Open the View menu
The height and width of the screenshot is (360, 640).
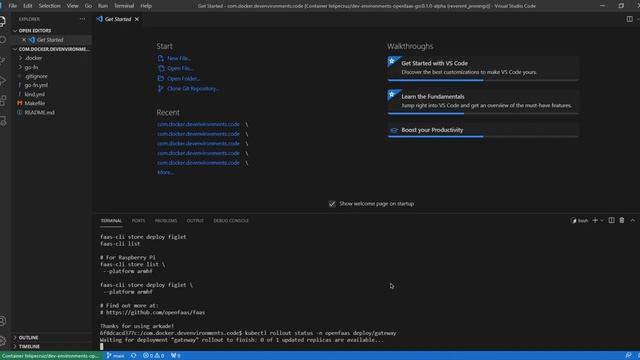[72, 6]
